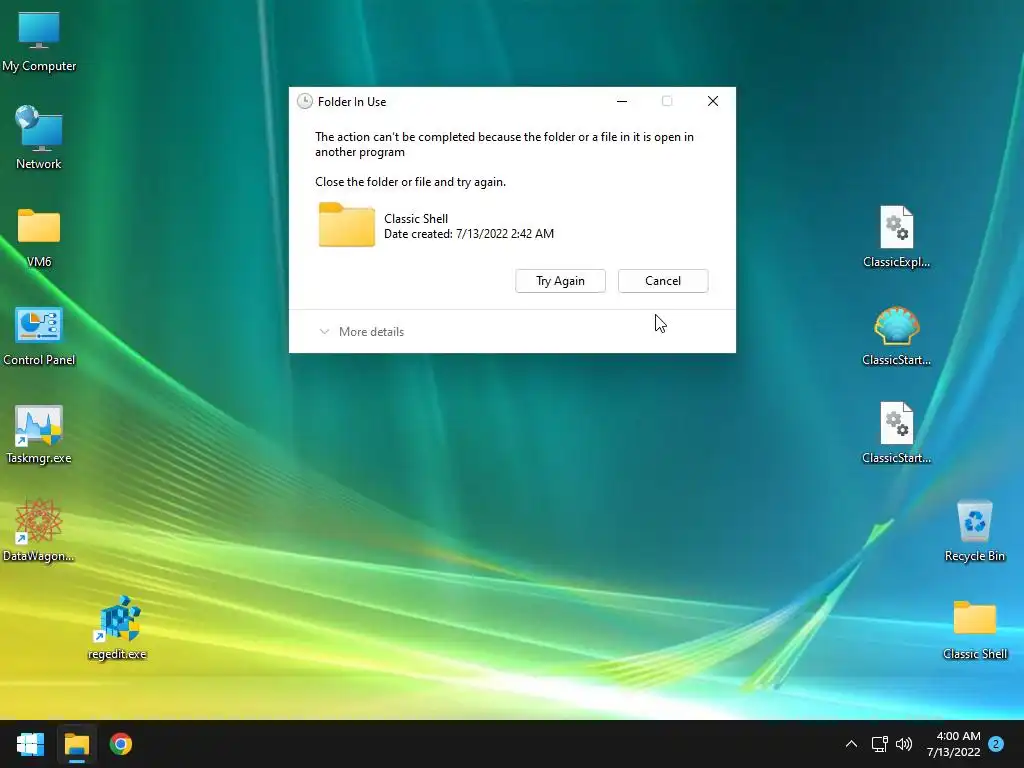Open the notification center badge
The height and width of the screenshot is (768, 1024).
pos(996,744)
